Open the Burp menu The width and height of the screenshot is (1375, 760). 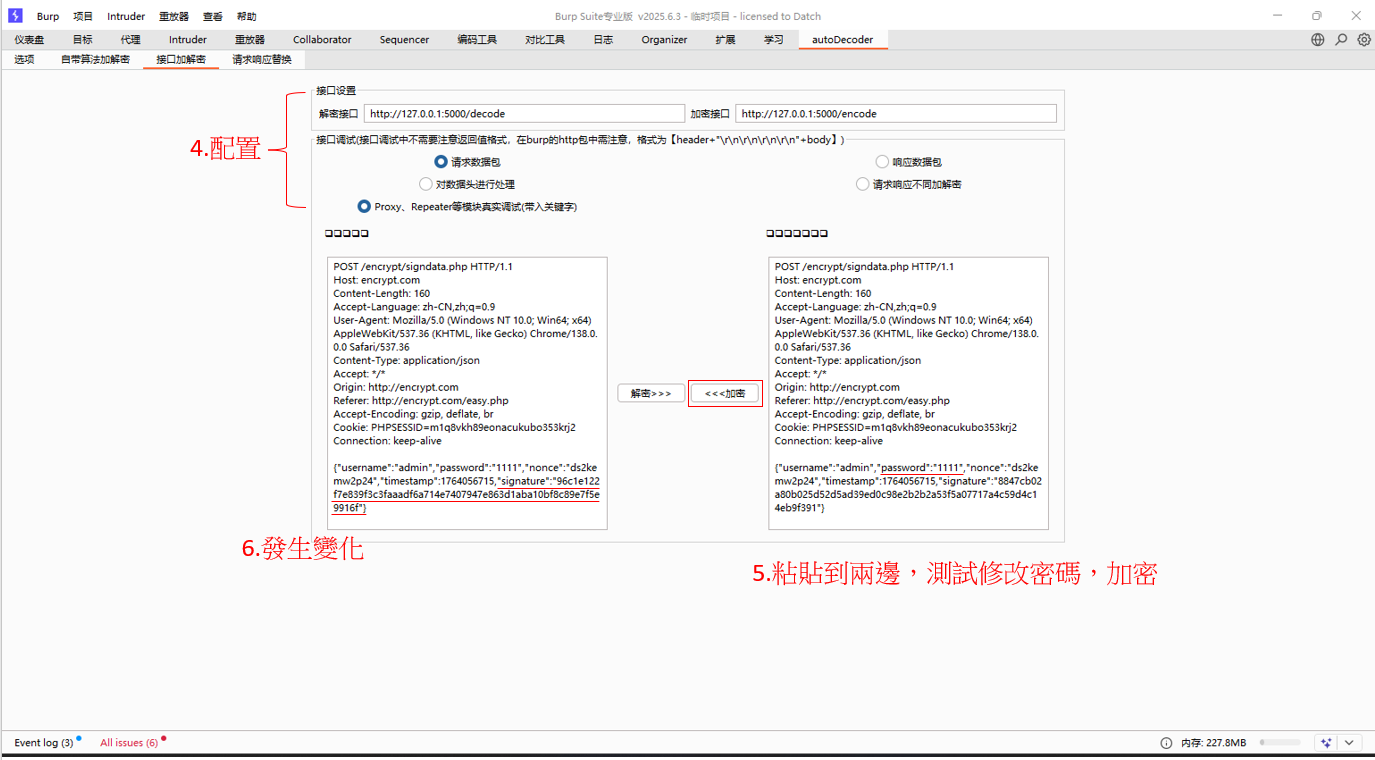(48, 17)
